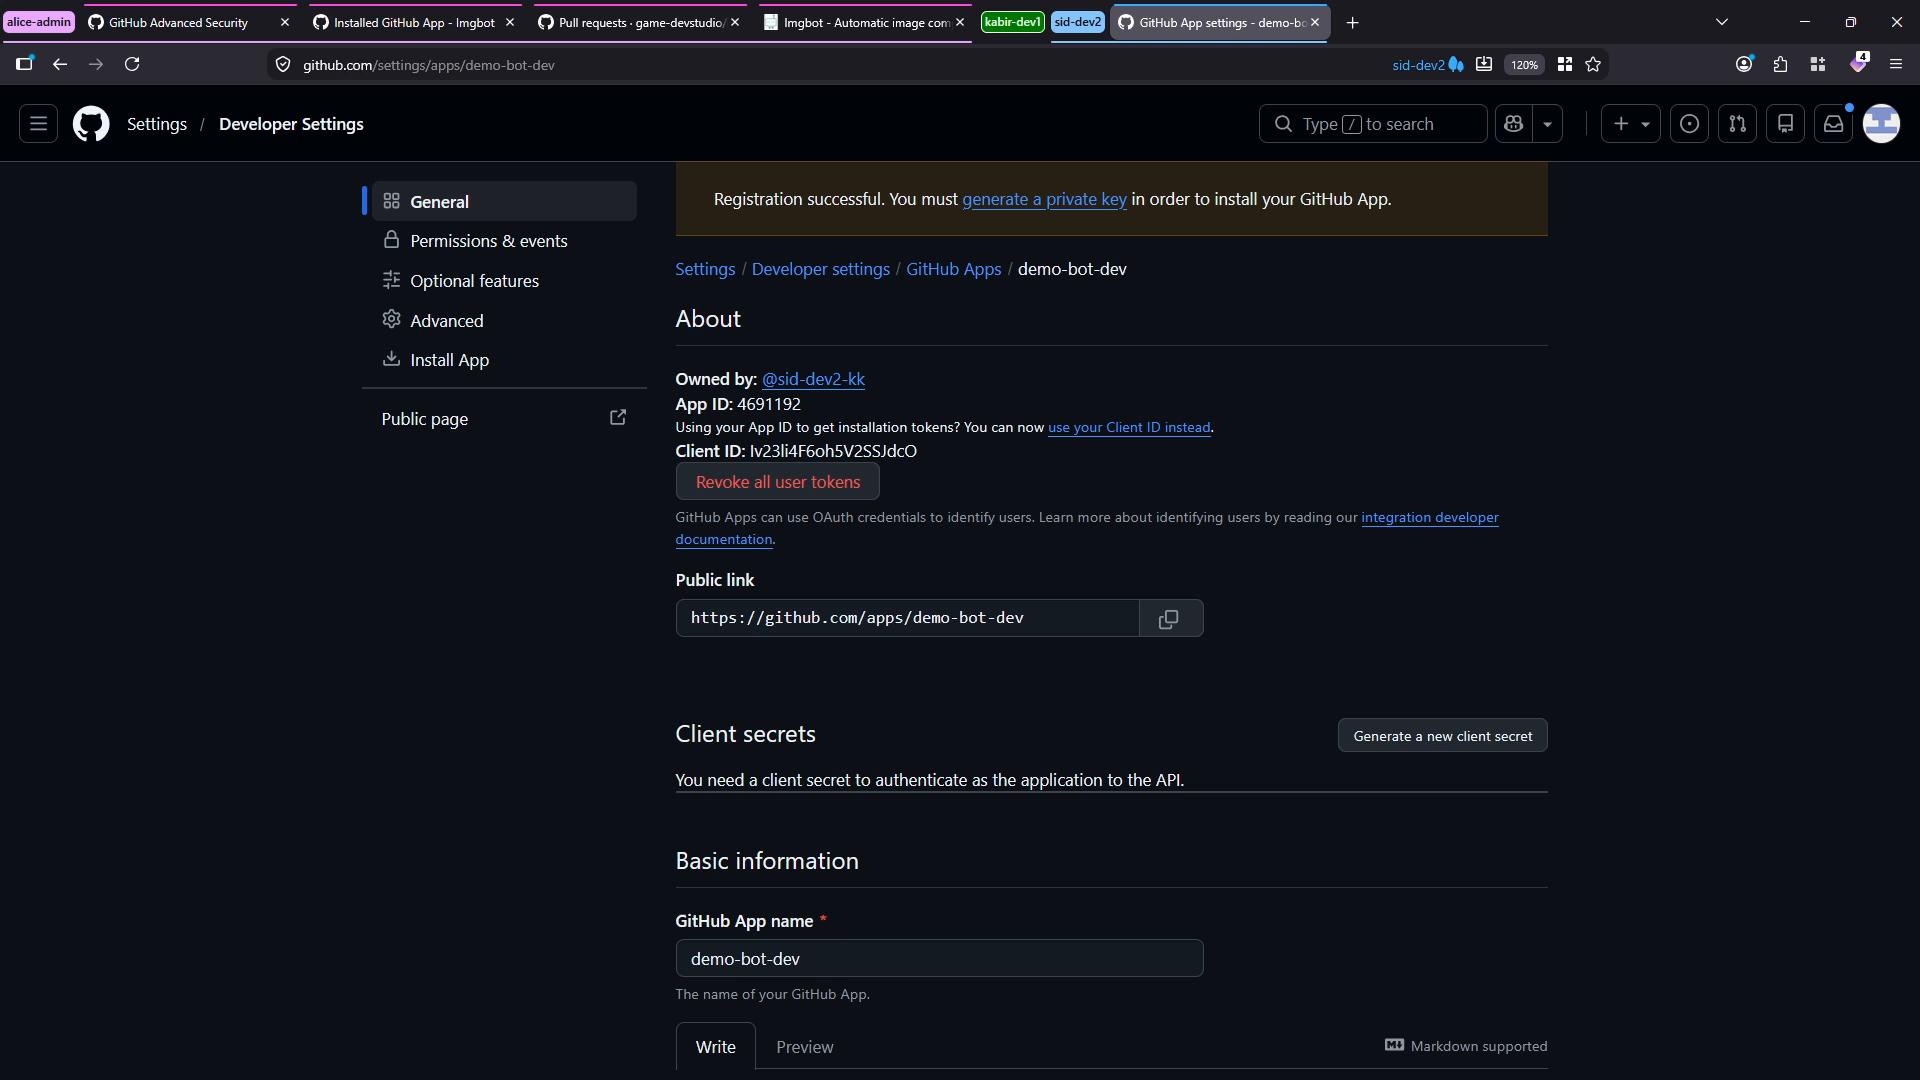Focus the GitHub App name field
The height and width of the screenshot is (1080, 1920).
point(939,959)
